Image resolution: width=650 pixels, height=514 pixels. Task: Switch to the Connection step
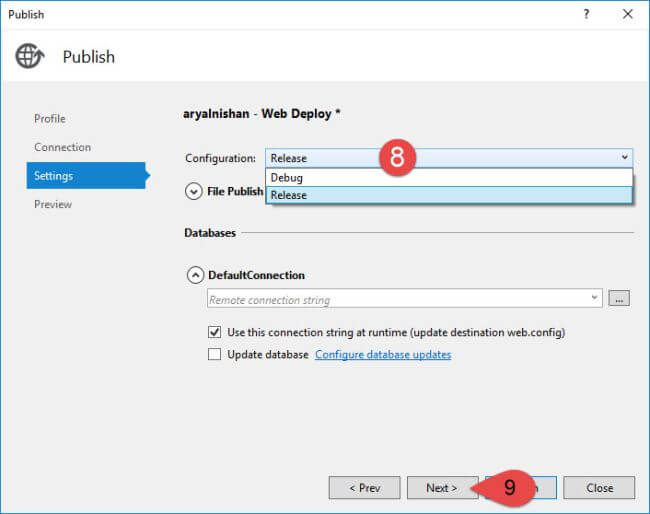coord(62,147)
